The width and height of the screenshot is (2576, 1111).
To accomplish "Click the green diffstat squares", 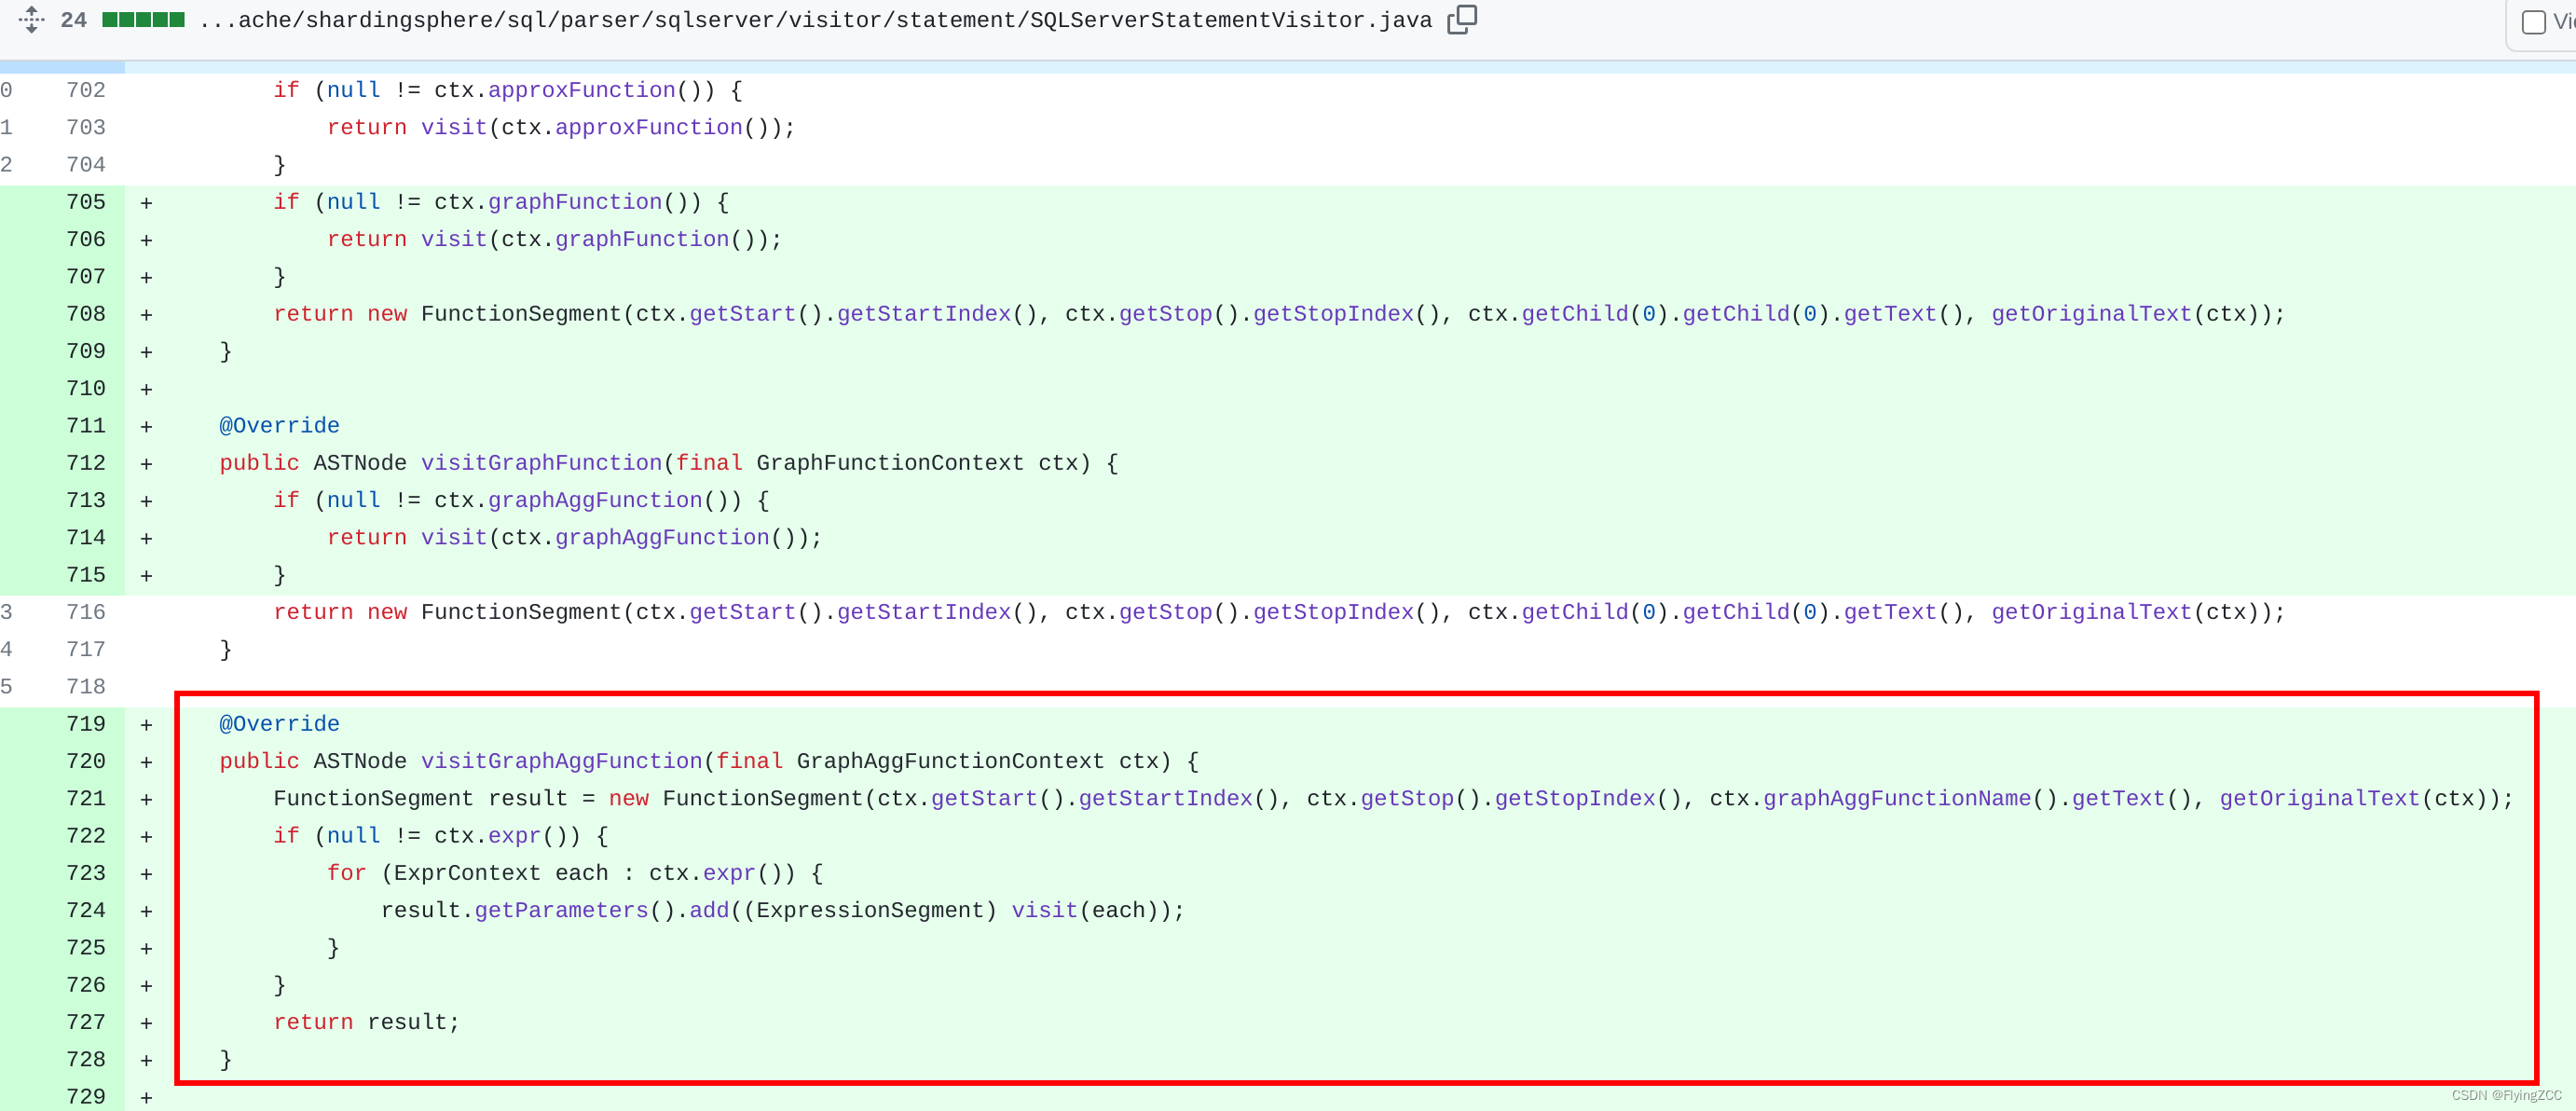I will [143, 20].
